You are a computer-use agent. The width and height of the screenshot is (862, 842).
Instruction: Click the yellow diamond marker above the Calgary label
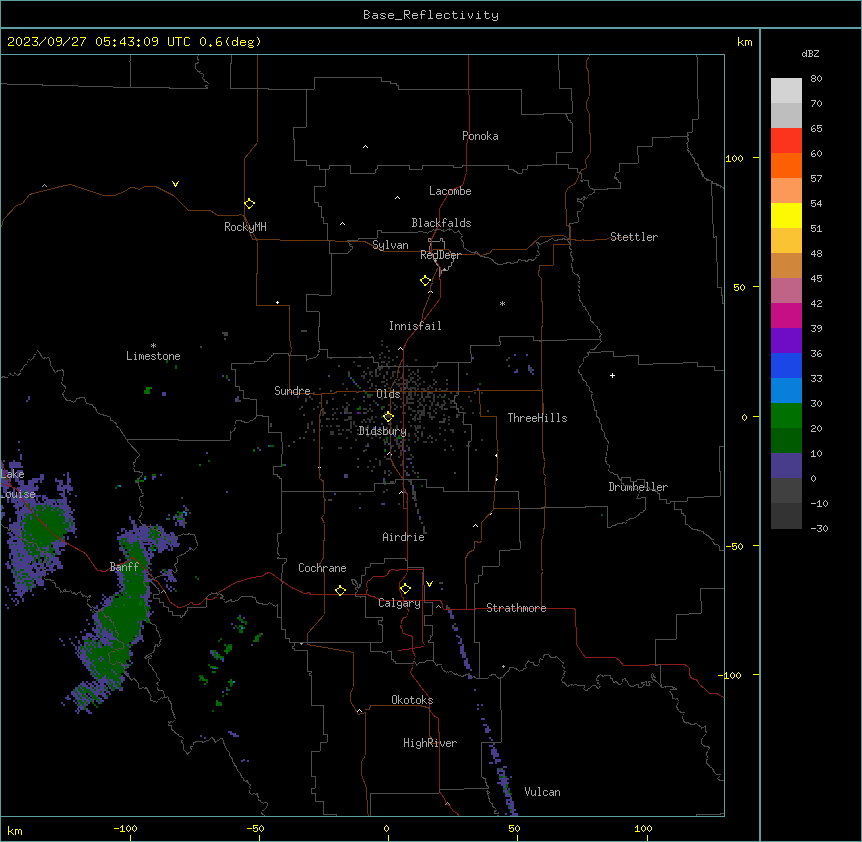tap(405, 589)
